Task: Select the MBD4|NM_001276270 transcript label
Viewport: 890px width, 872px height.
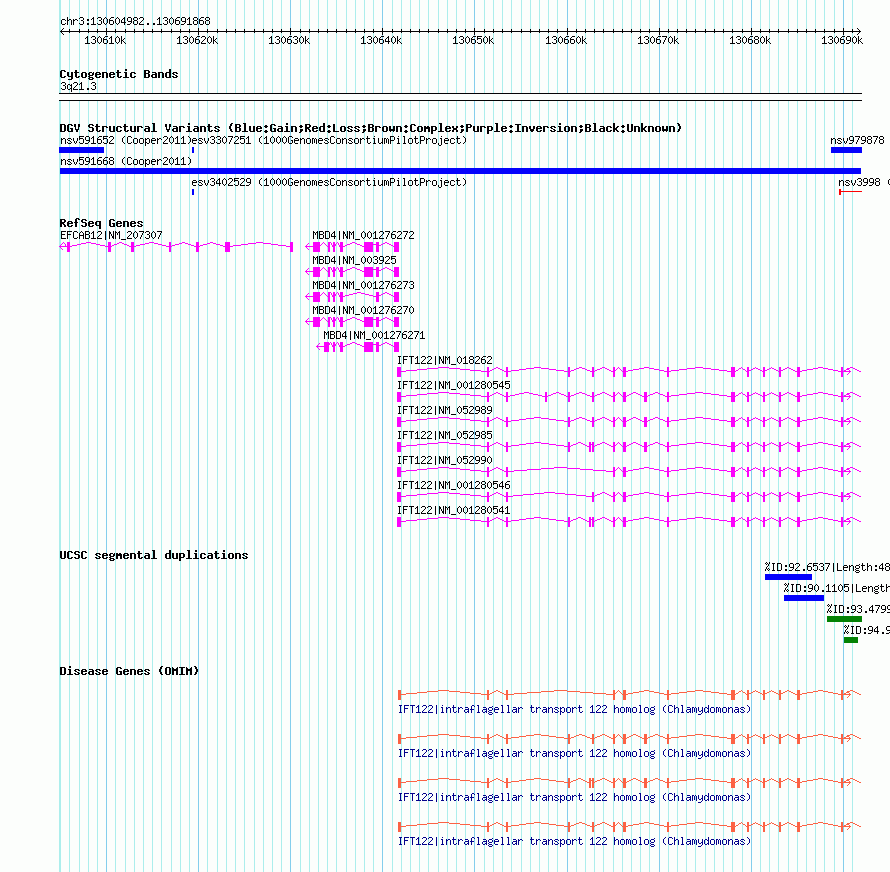Action: [x=363, y=310]
